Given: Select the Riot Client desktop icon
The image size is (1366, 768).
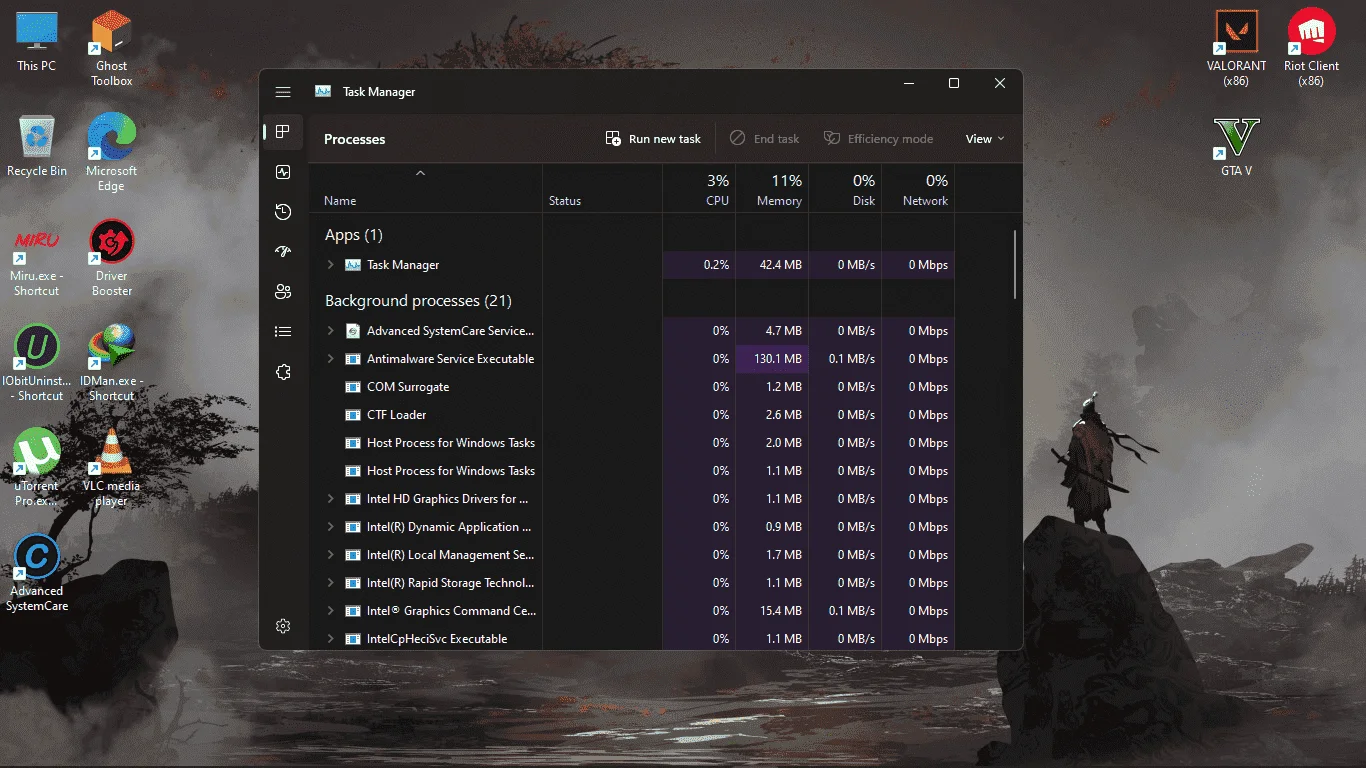Looking at the screenshot, I should click(x=1311, y=48).
